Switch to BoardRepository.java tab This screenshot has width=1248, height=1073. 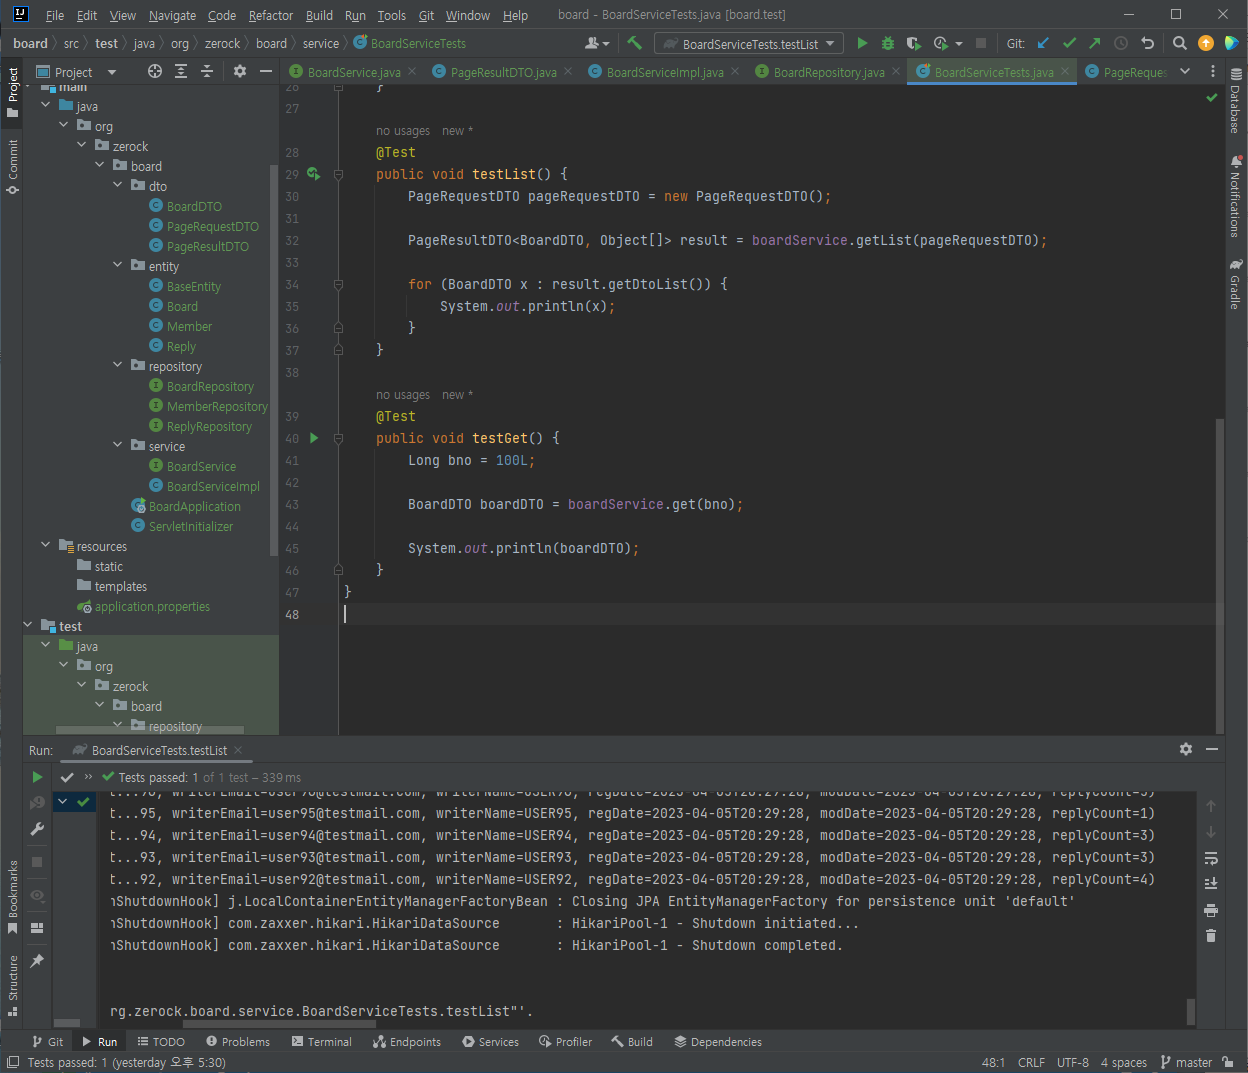tap(829, 72)
